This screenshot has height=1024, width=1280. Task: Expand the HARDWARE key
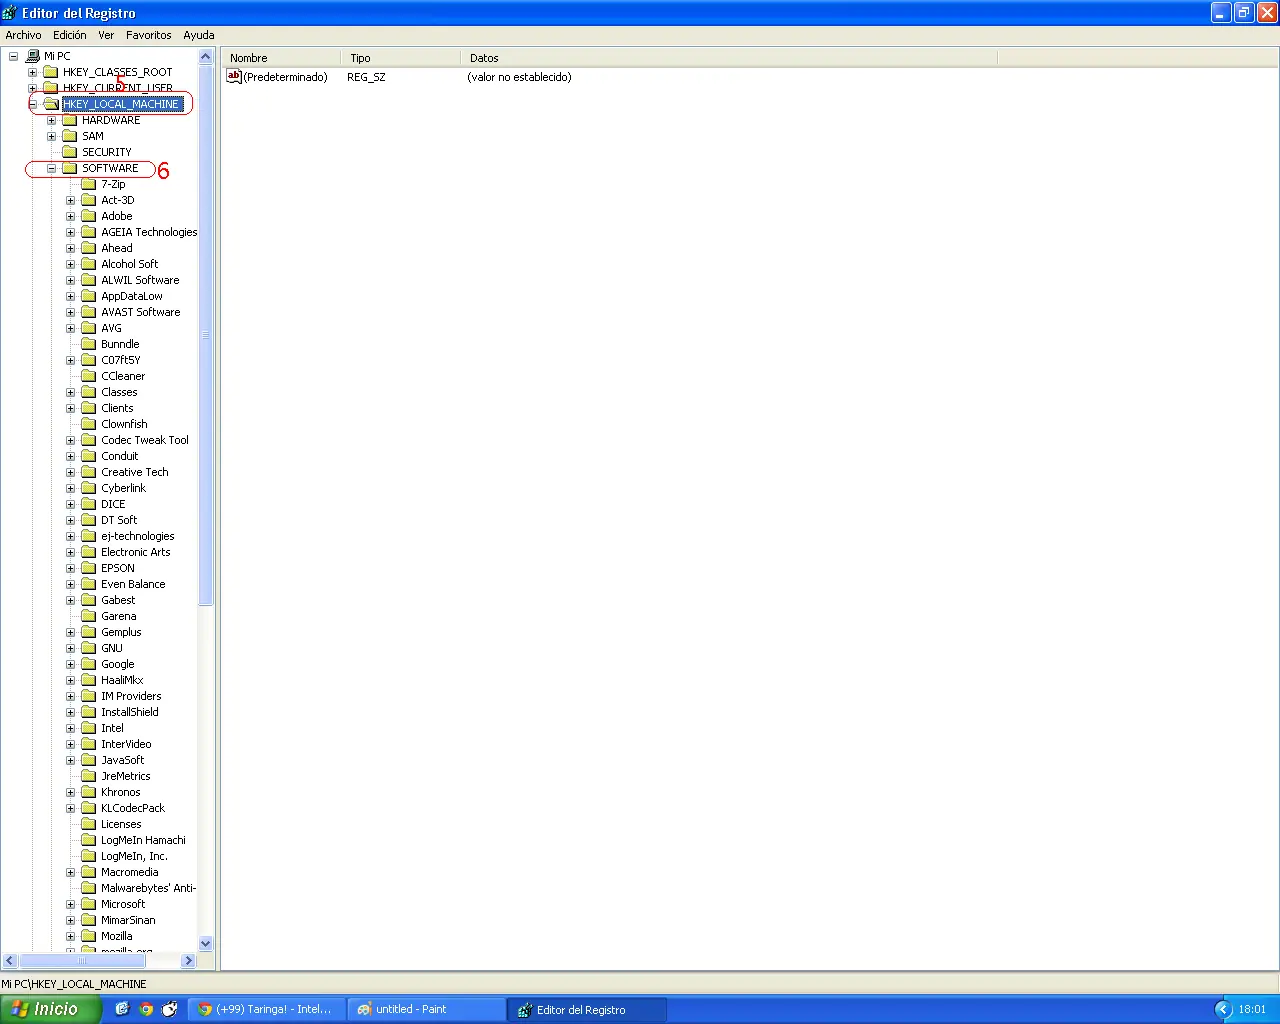[x=52, y=120]
